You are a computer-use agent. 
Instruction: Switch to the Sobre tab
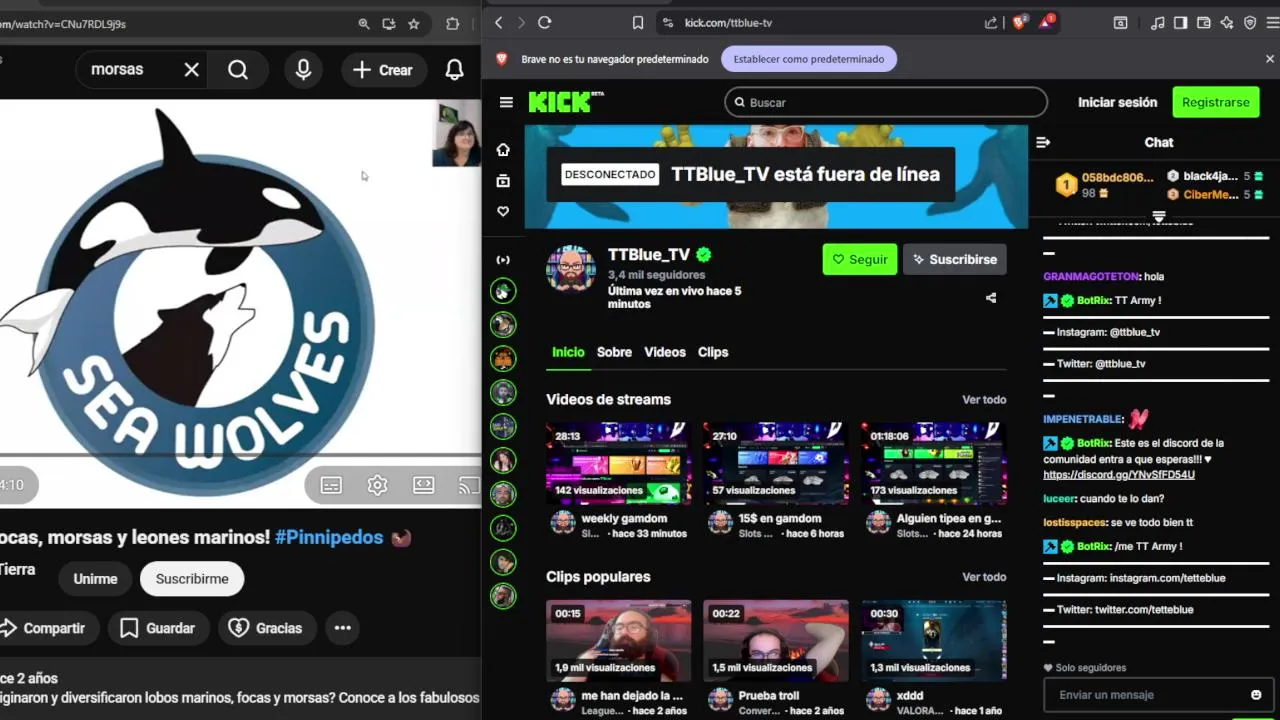pos(614,352)
